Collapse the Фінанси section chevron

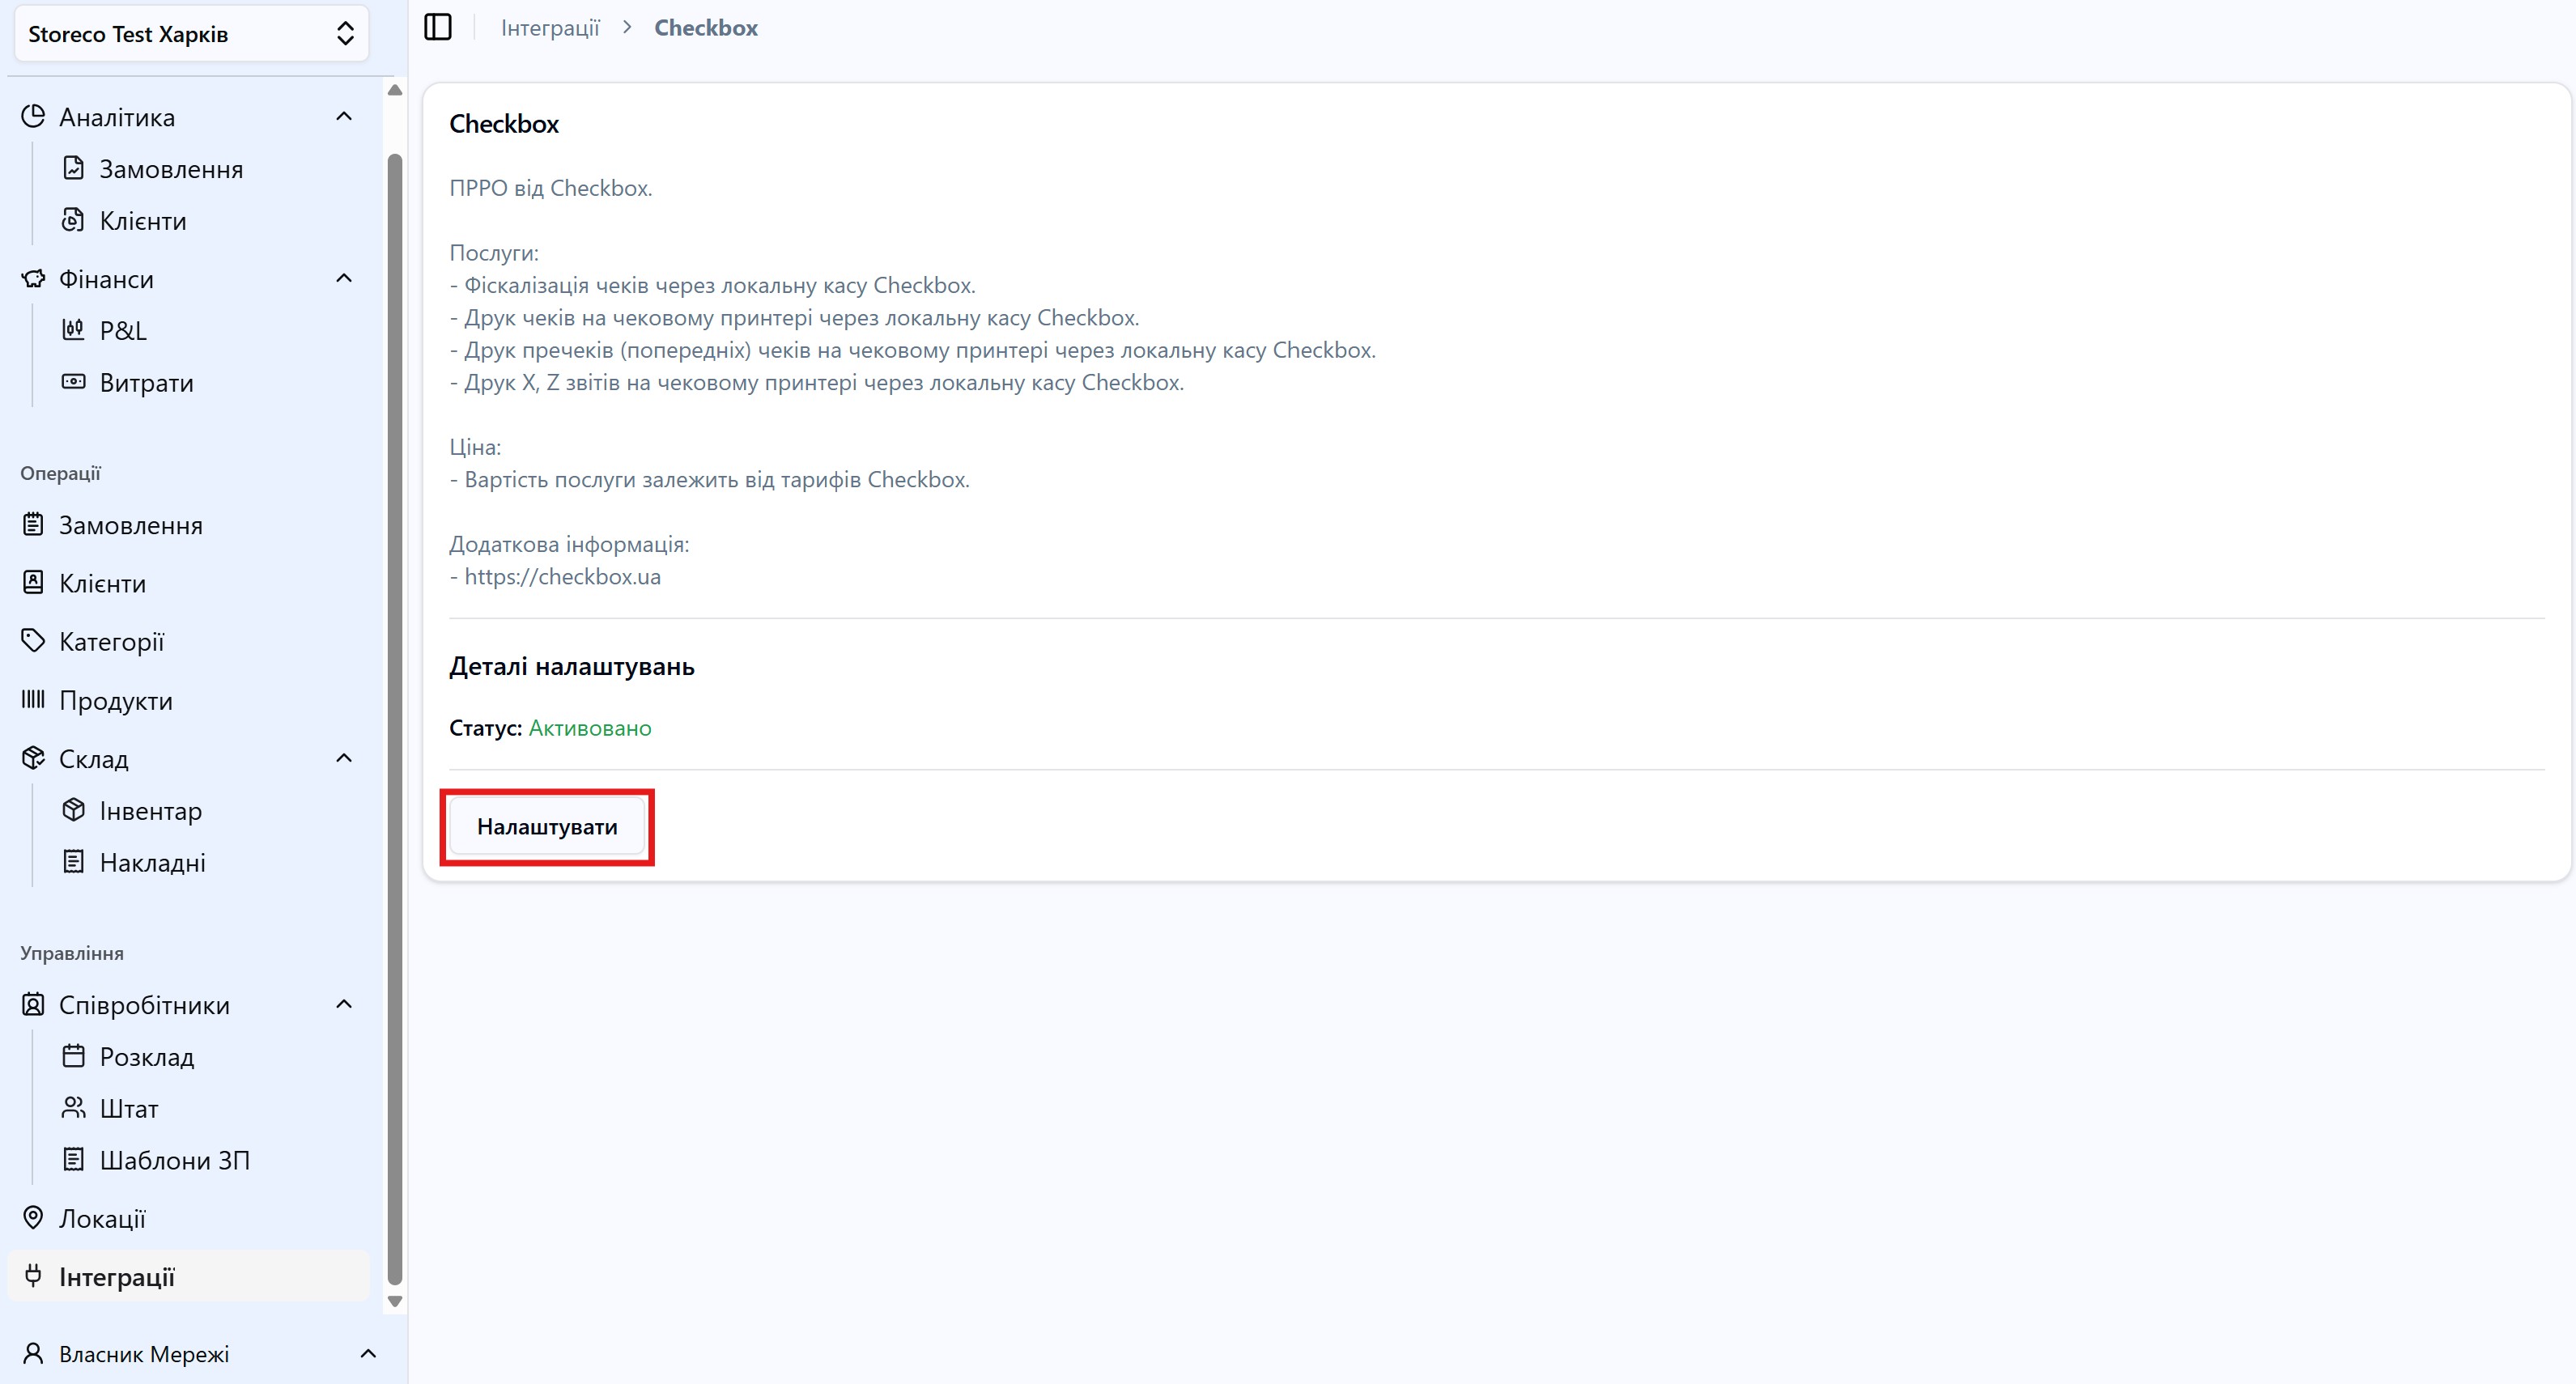344,278
